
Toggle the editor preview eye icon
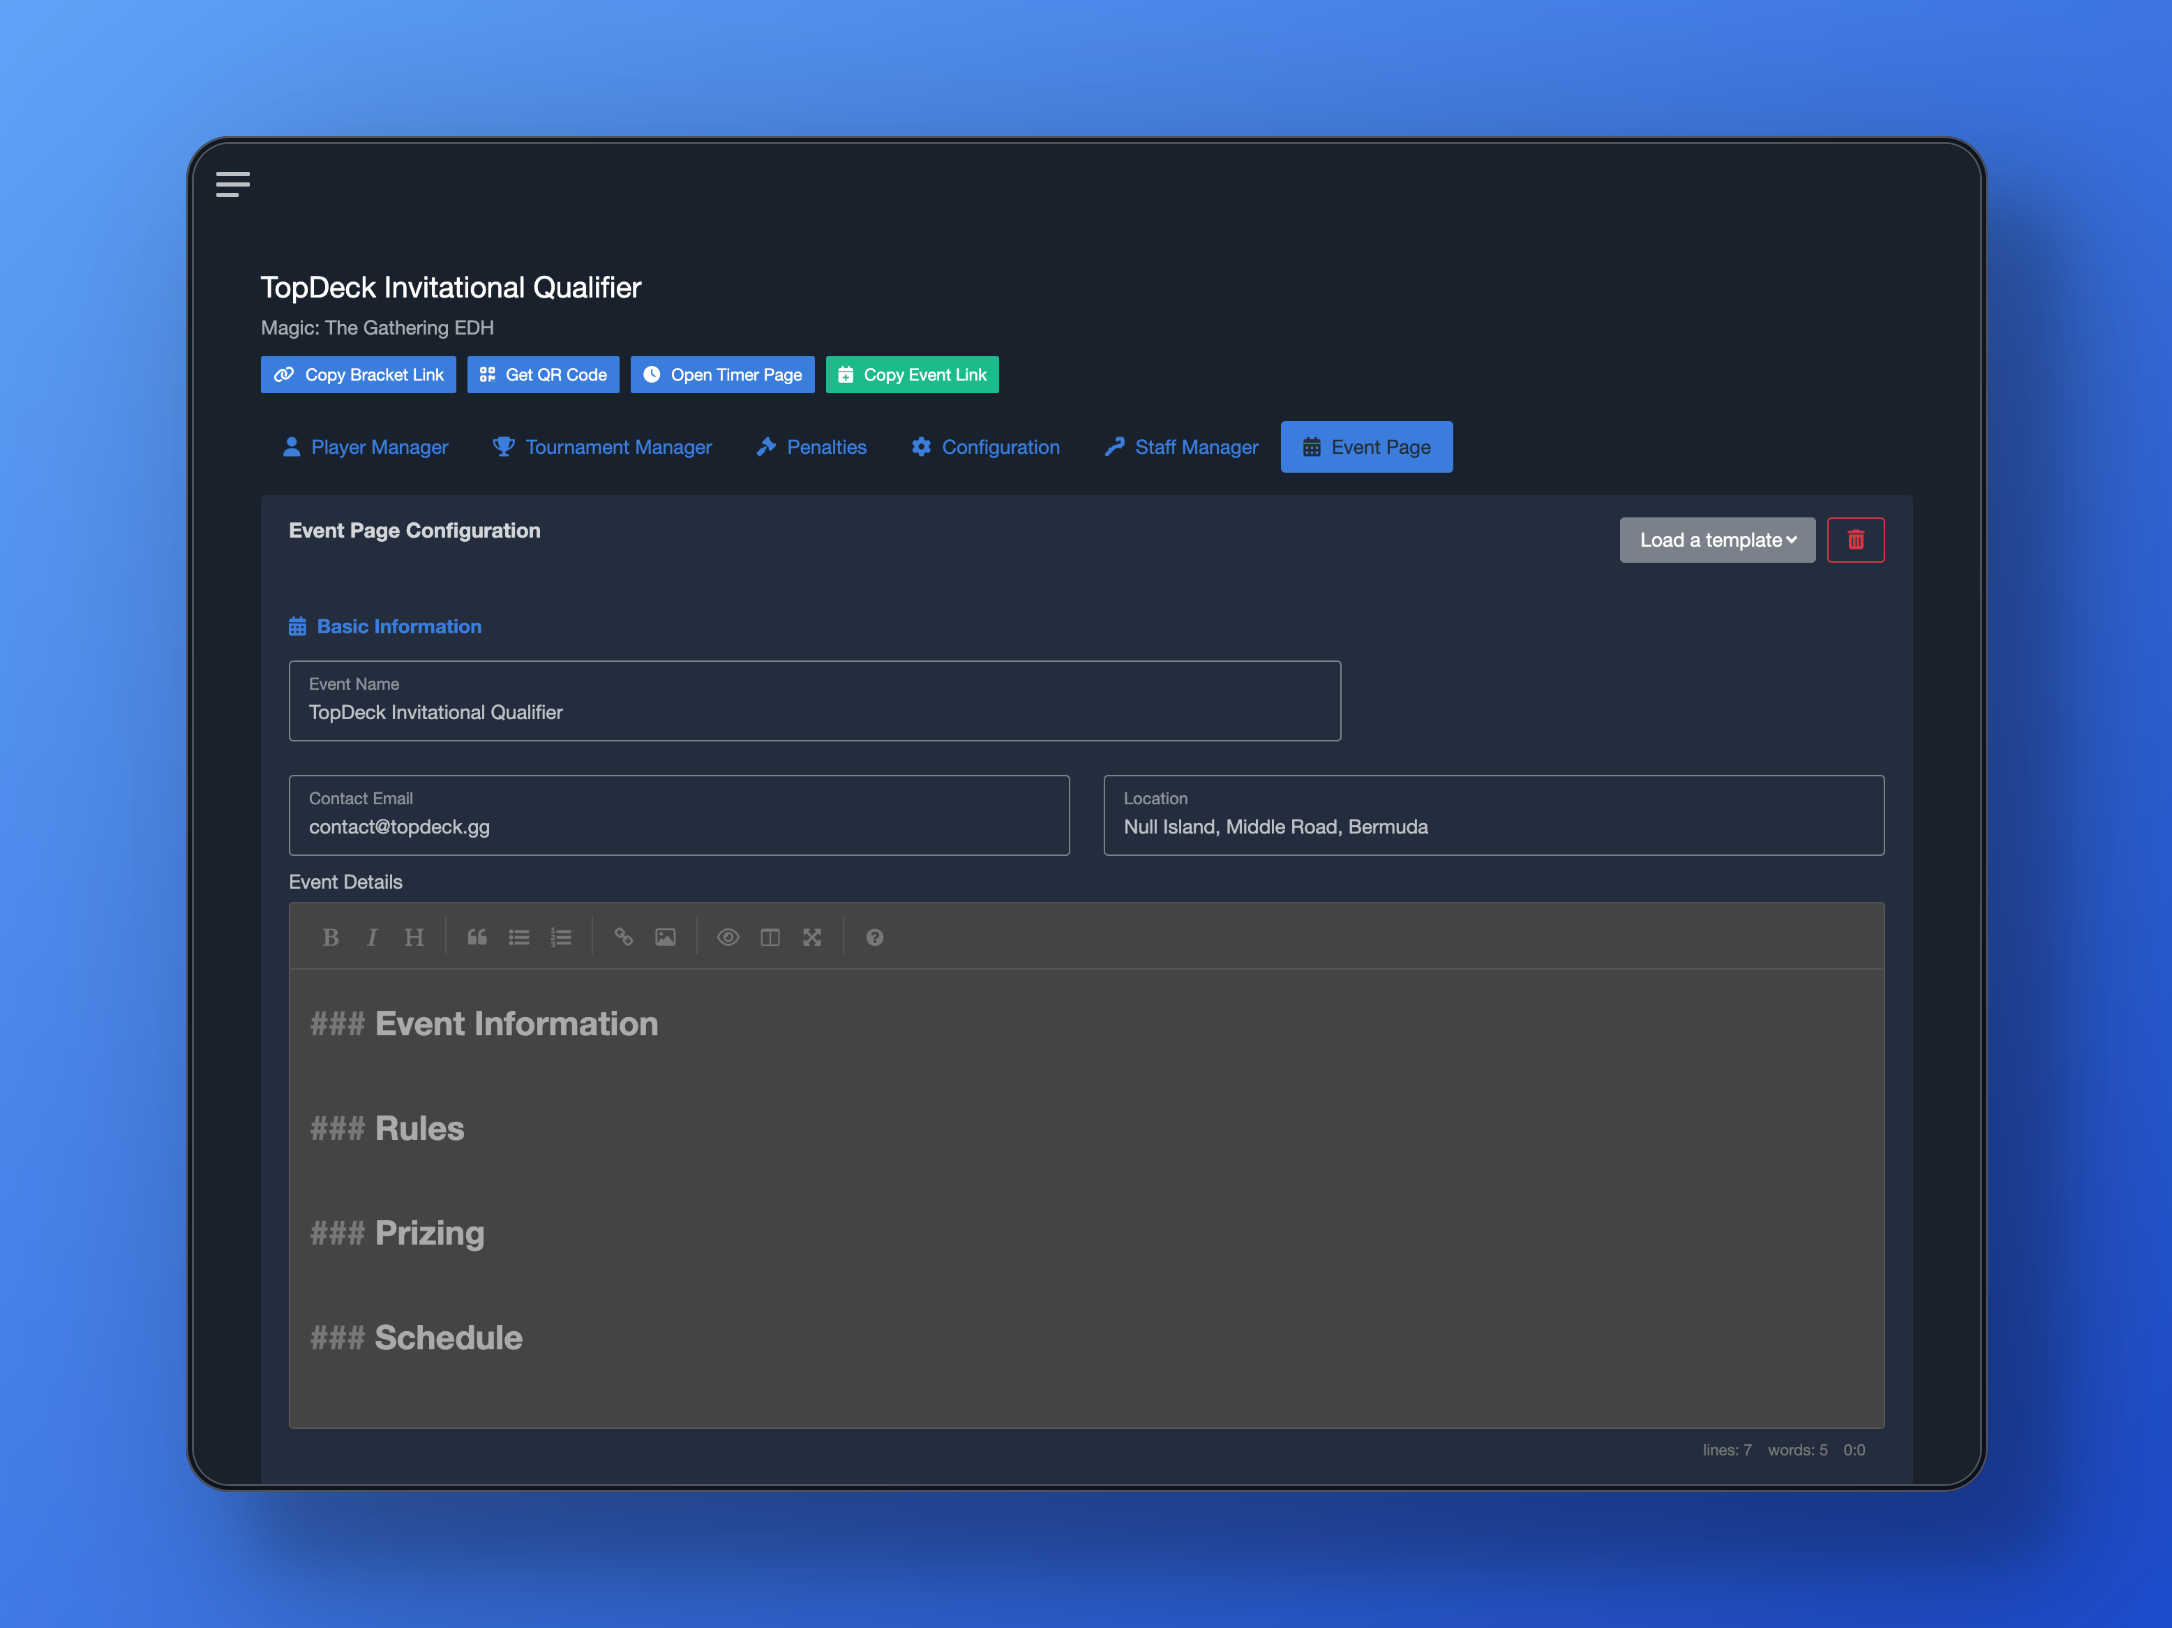pos(728,937)
